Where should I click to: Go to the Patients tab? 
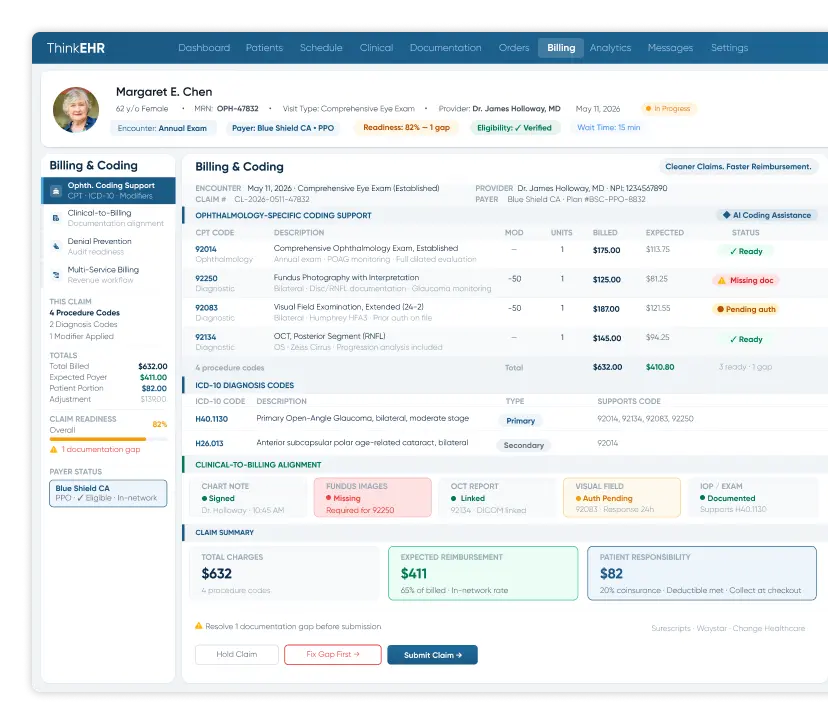coord(264,48)
